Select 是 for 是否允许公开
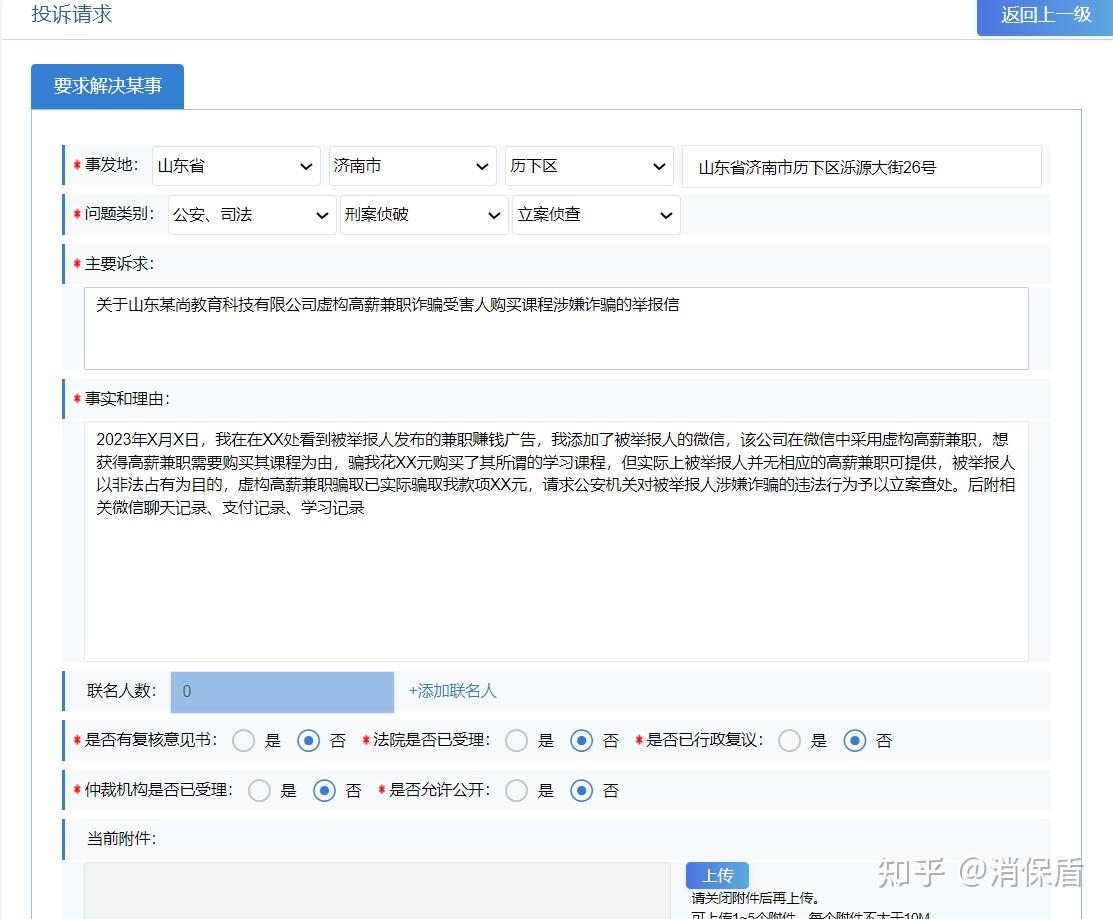The width and height of the screenshot is (1113, 919). click(516, 791)
